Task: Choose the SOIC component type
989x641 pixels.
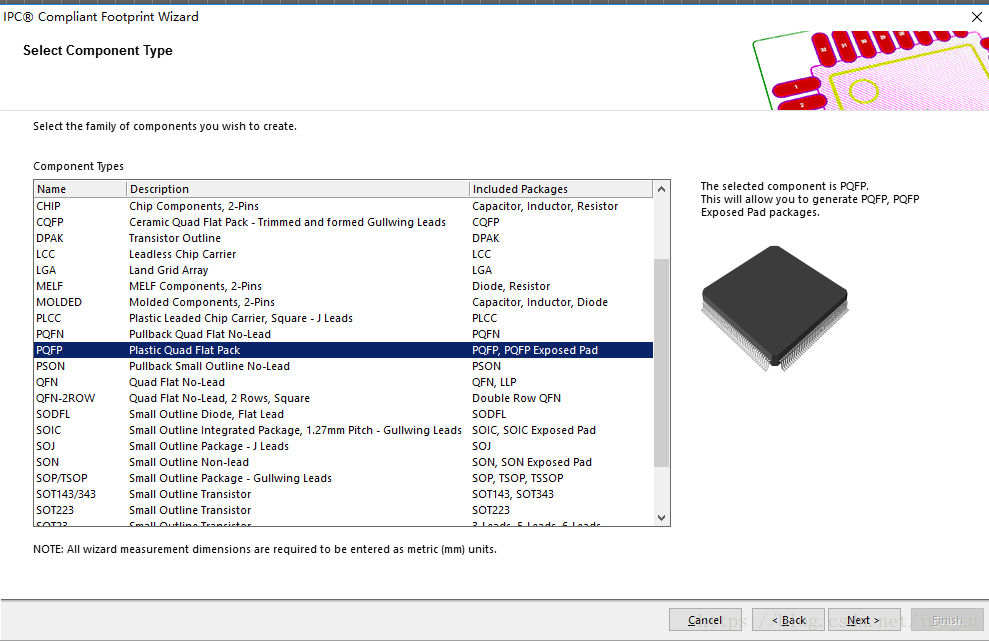Action: (x=48, y=430)
